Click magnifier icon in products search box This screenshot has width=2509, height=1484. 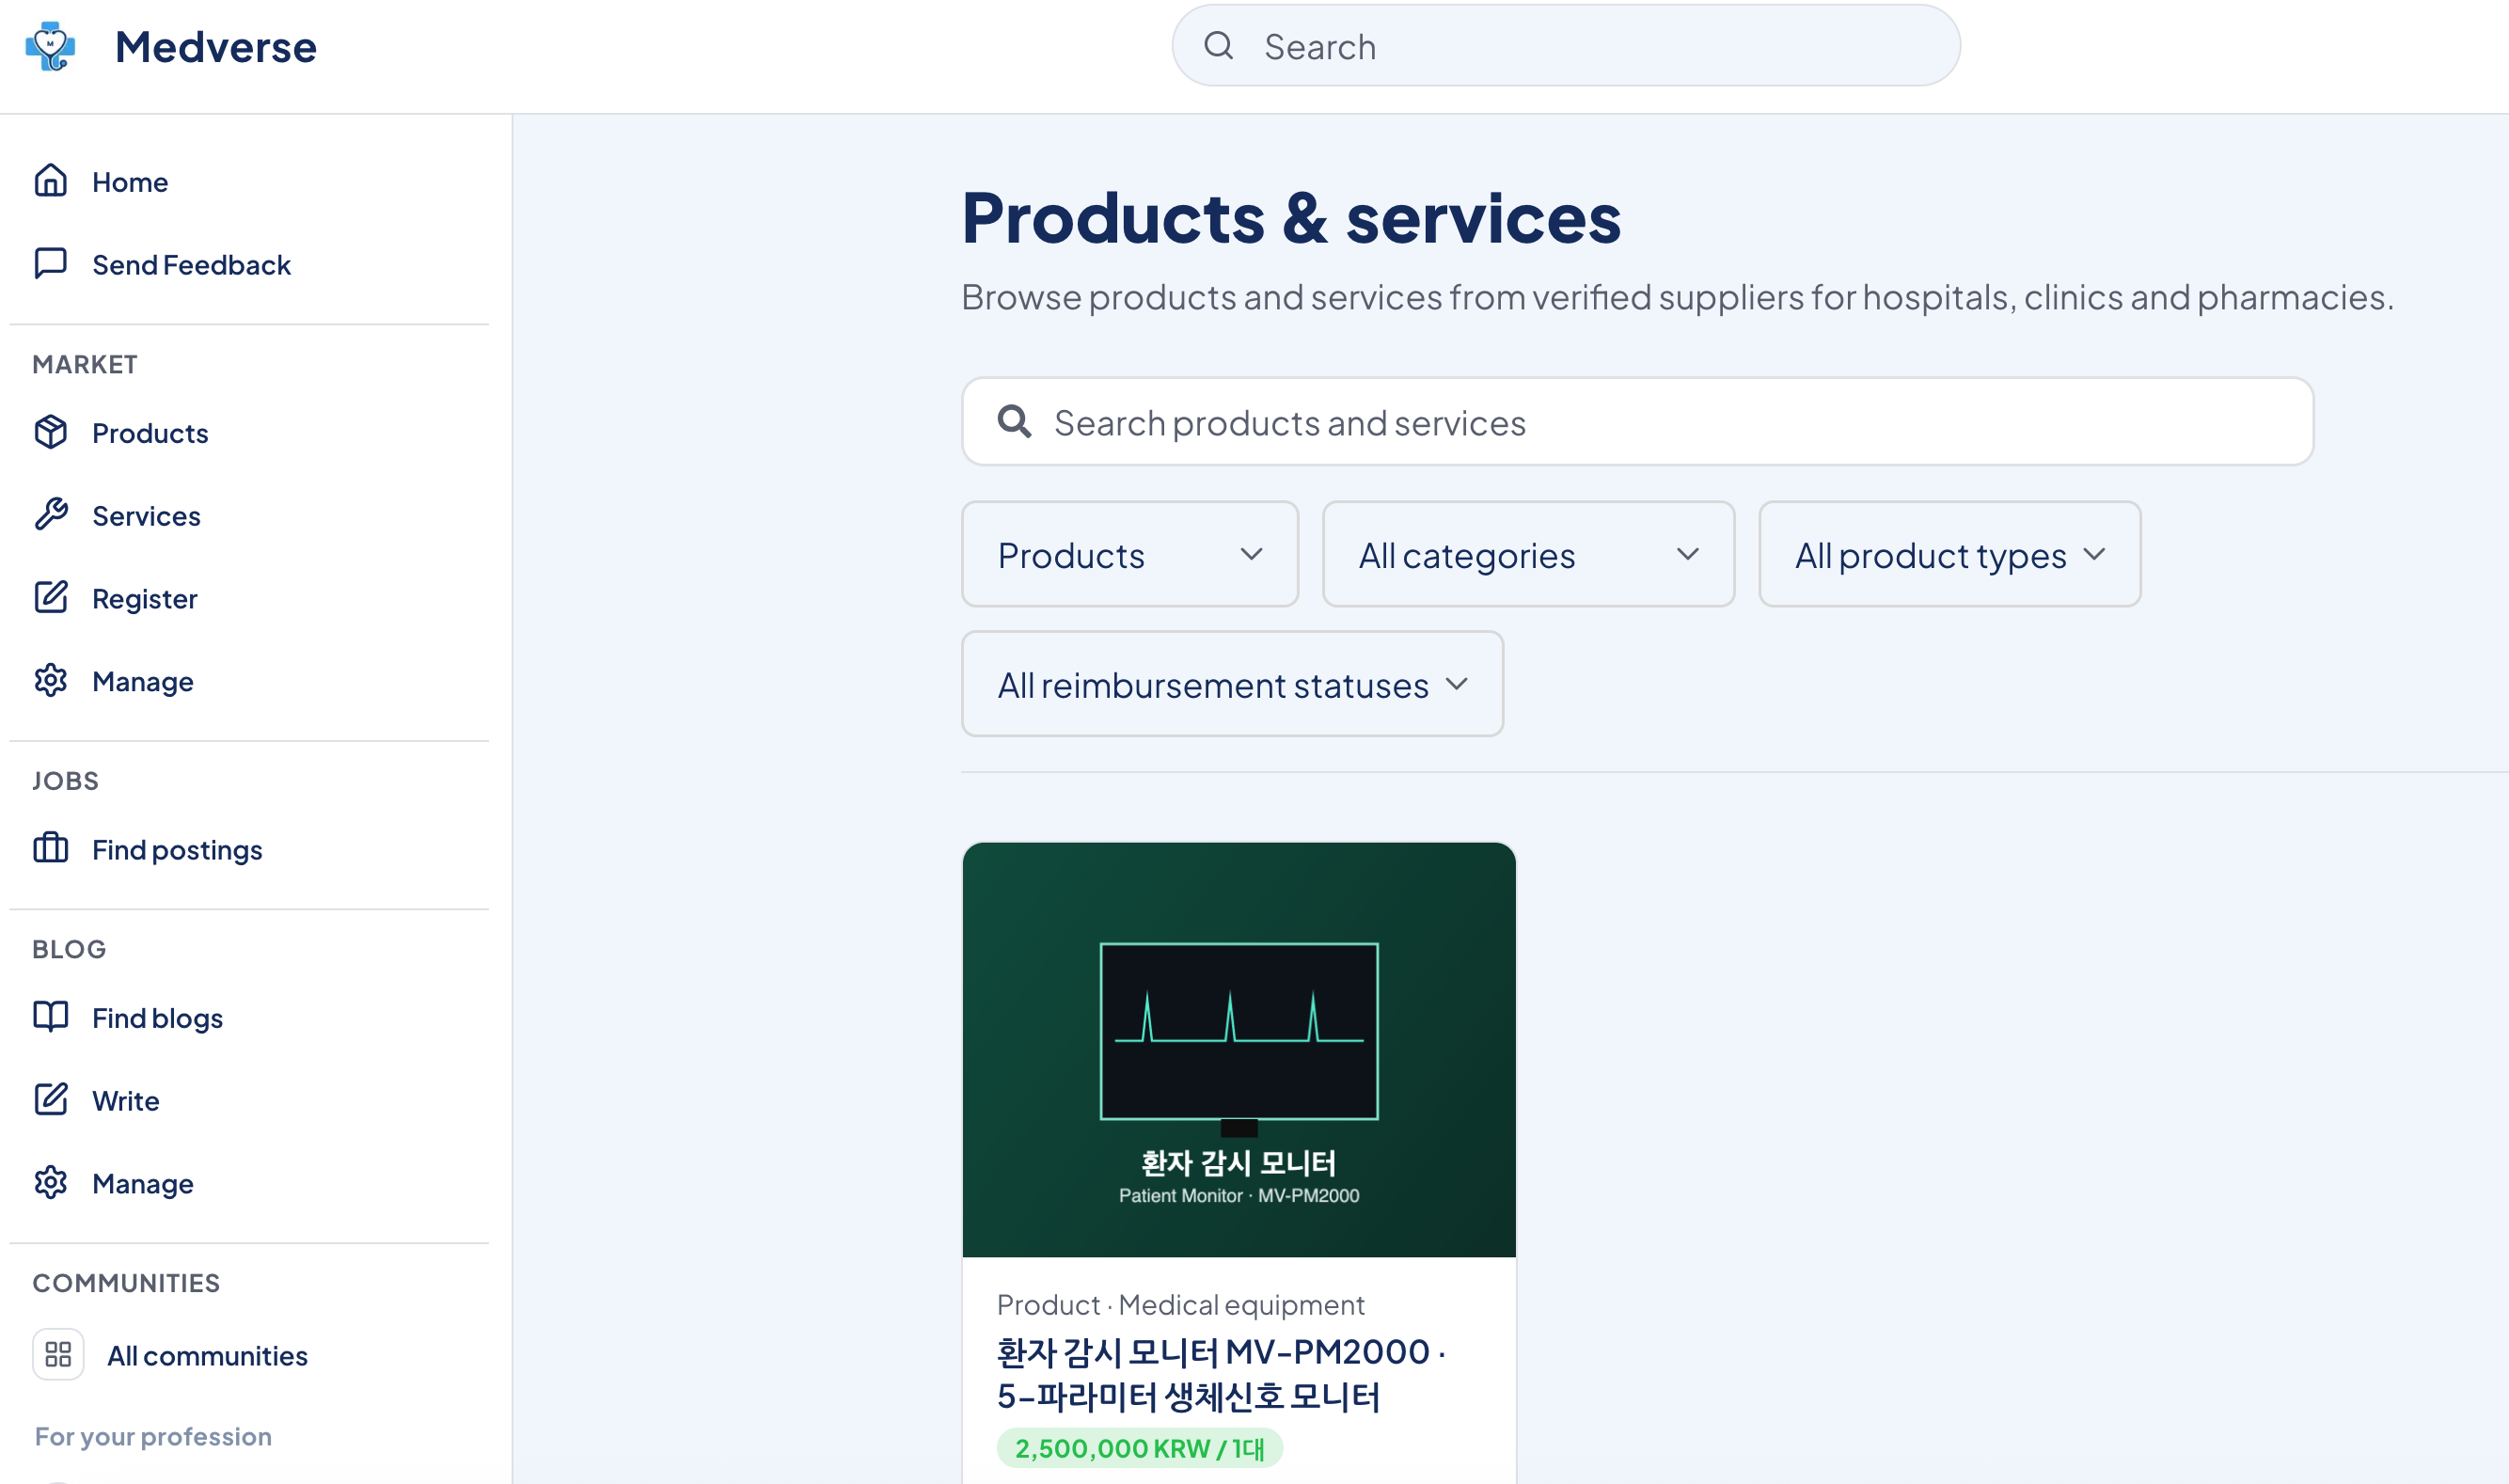[1014, 422]
